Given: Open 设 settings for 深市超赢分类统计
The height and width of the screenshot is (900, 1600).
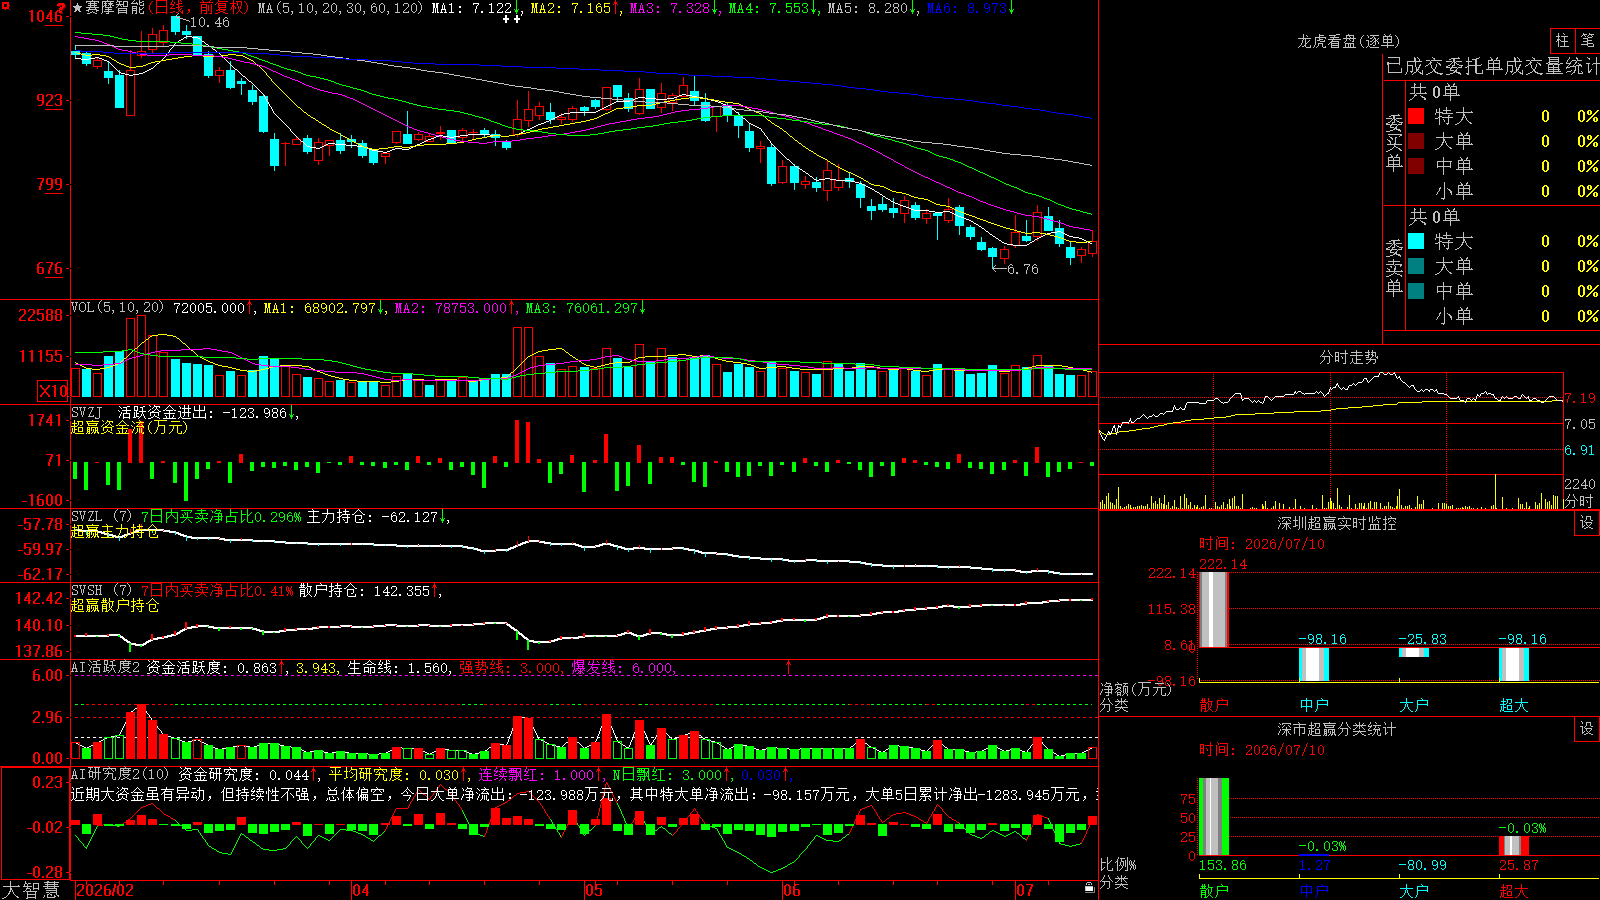Looking at the screenshot, I should click(1587, 729).
